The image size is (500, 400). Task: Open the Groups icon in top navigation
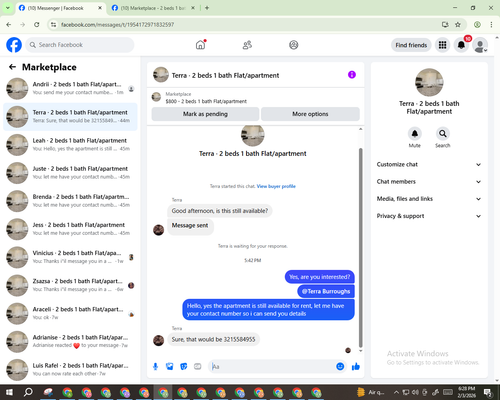click(294, 45)
